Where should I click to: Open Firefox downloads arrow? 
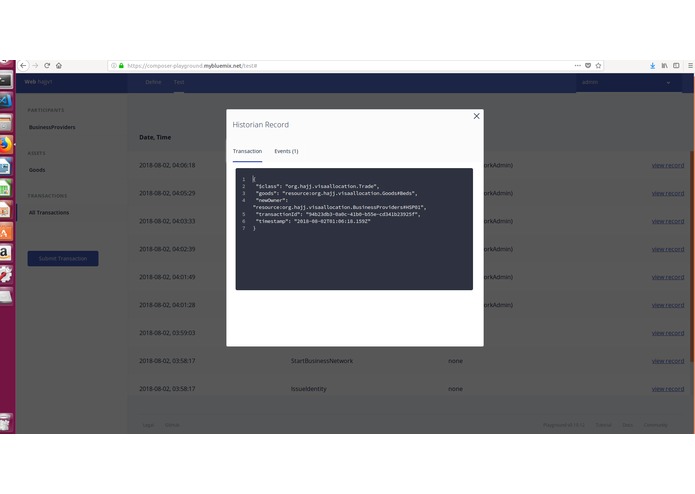[x=652, y=66]
